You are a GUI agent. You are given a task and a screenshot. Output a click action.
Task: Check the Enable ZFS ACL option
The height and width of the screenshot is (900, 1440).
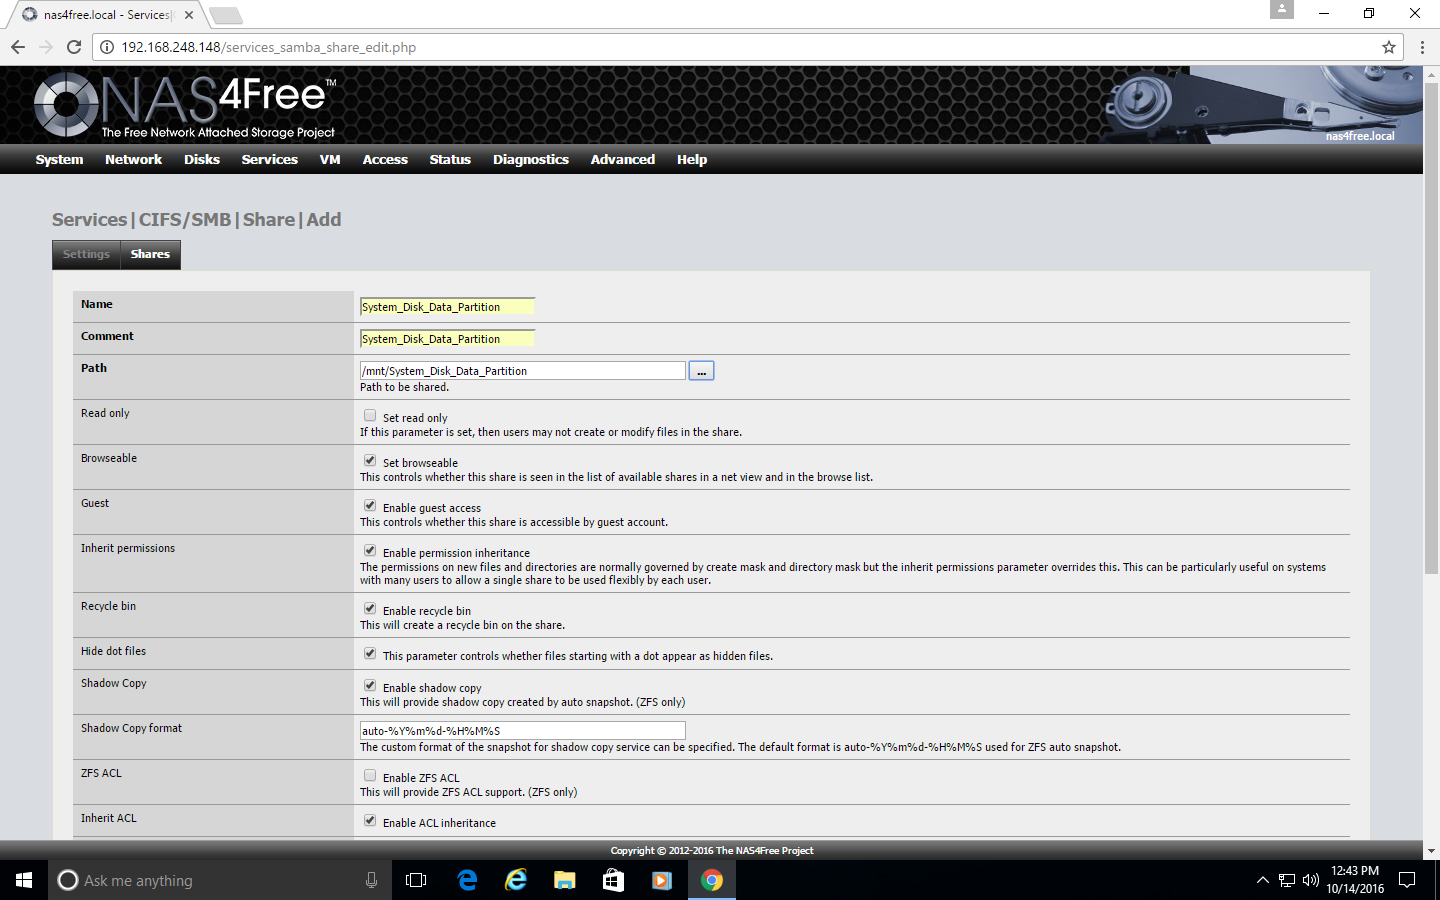(370, 776)
